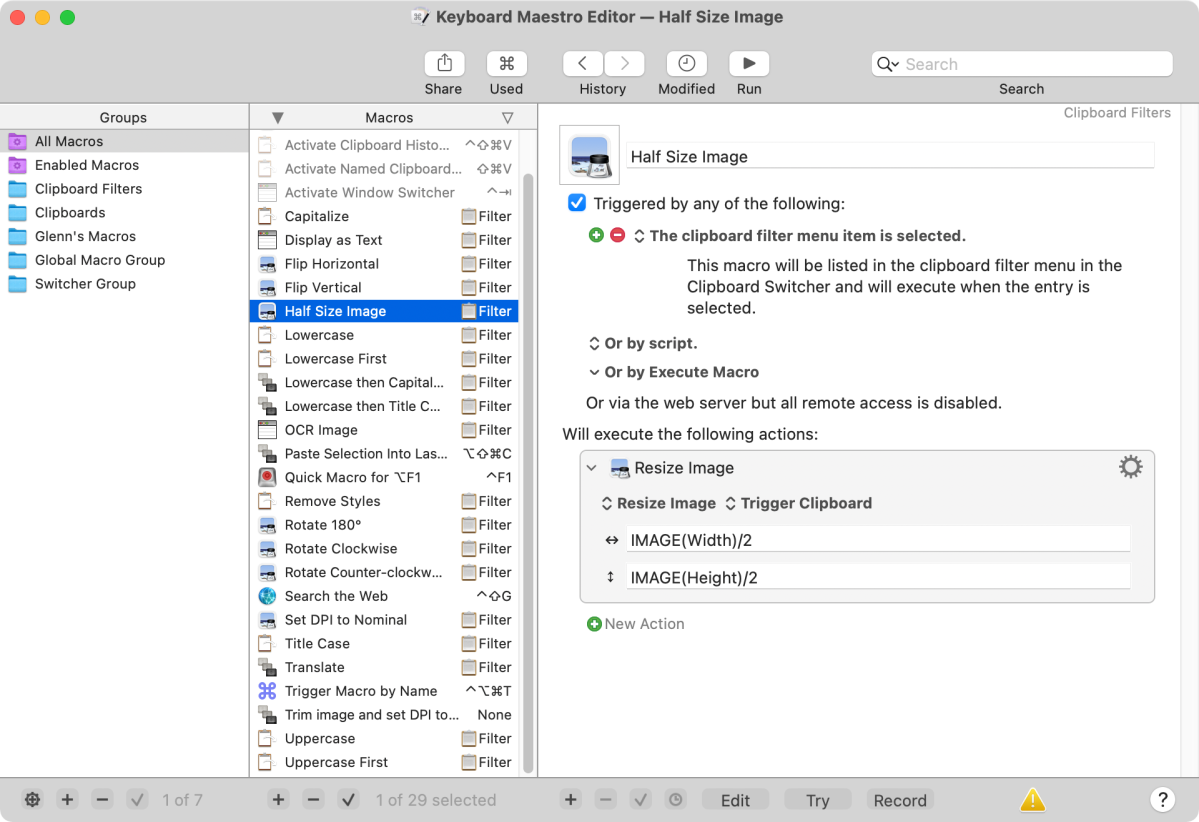Select the Rotate Clockwise macro
Image resolution: width=1199 pixels, height=822 pixels.
[x=385, y=548]
